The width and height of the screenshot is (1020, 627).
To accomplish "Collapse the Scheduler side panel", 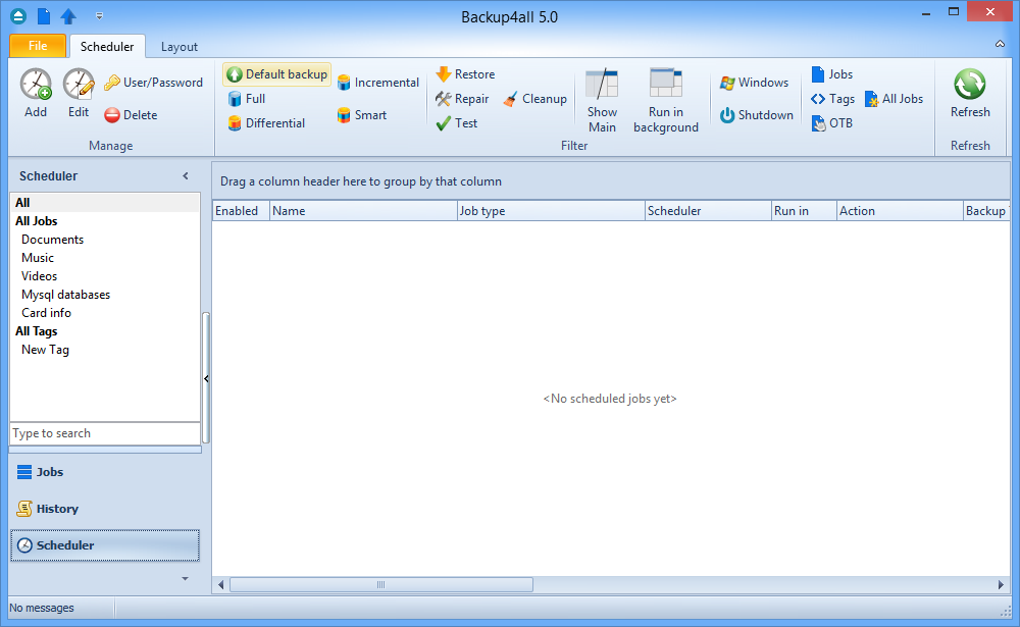I will click(185, 176).
